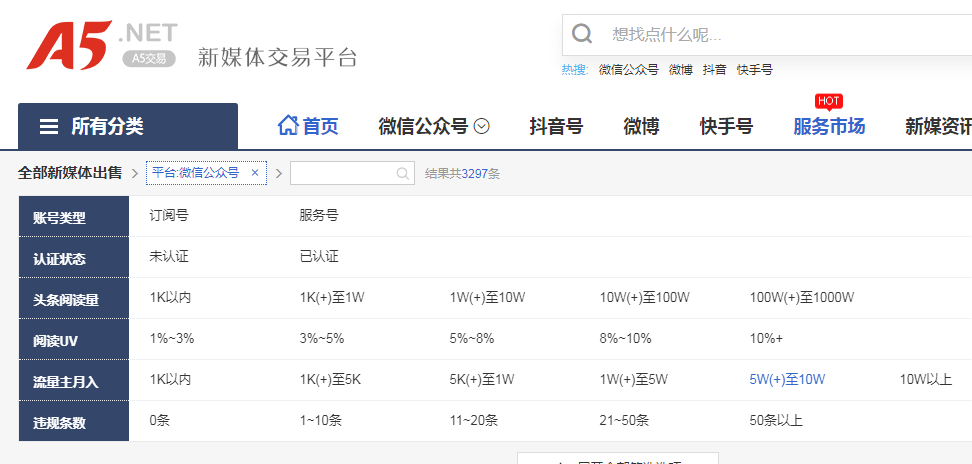
Task: Remove the 平台:微信公众号 filter tag
Action: coord(255,173)
